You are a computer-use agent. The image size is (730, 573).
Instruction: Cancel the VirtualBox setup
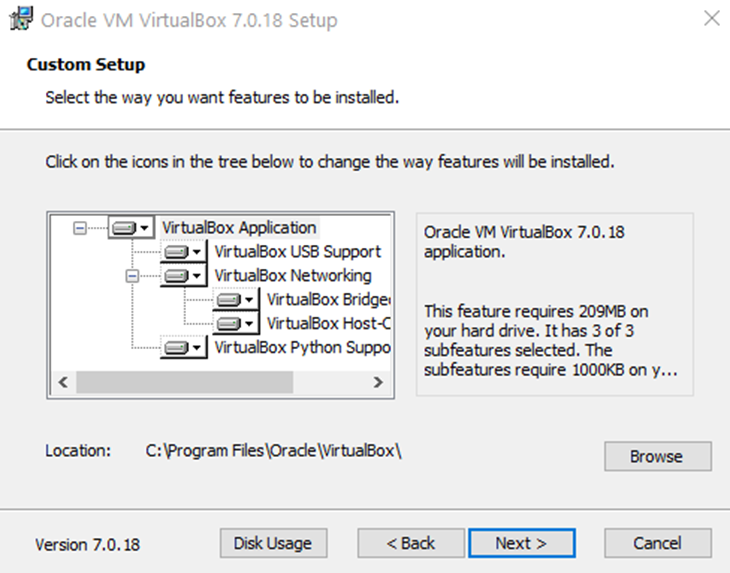point(657,543)
